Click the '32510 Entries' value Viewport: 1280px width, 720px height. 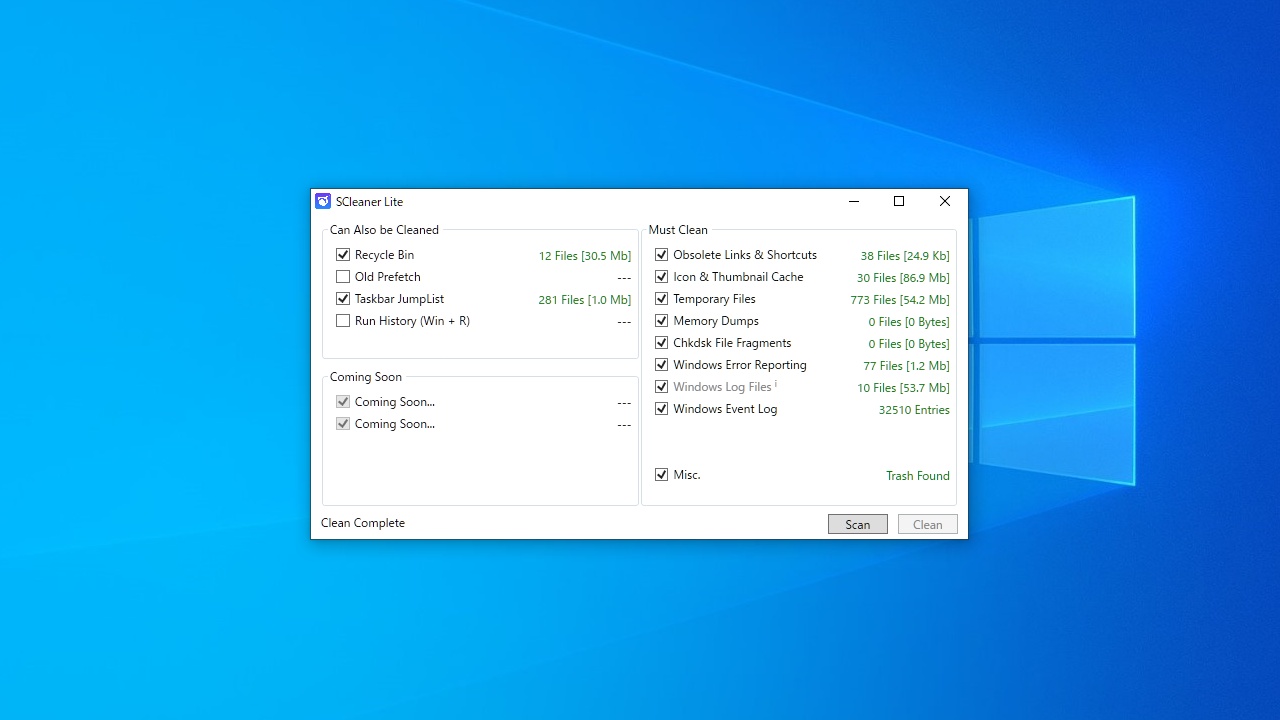[x=914, y=410]
